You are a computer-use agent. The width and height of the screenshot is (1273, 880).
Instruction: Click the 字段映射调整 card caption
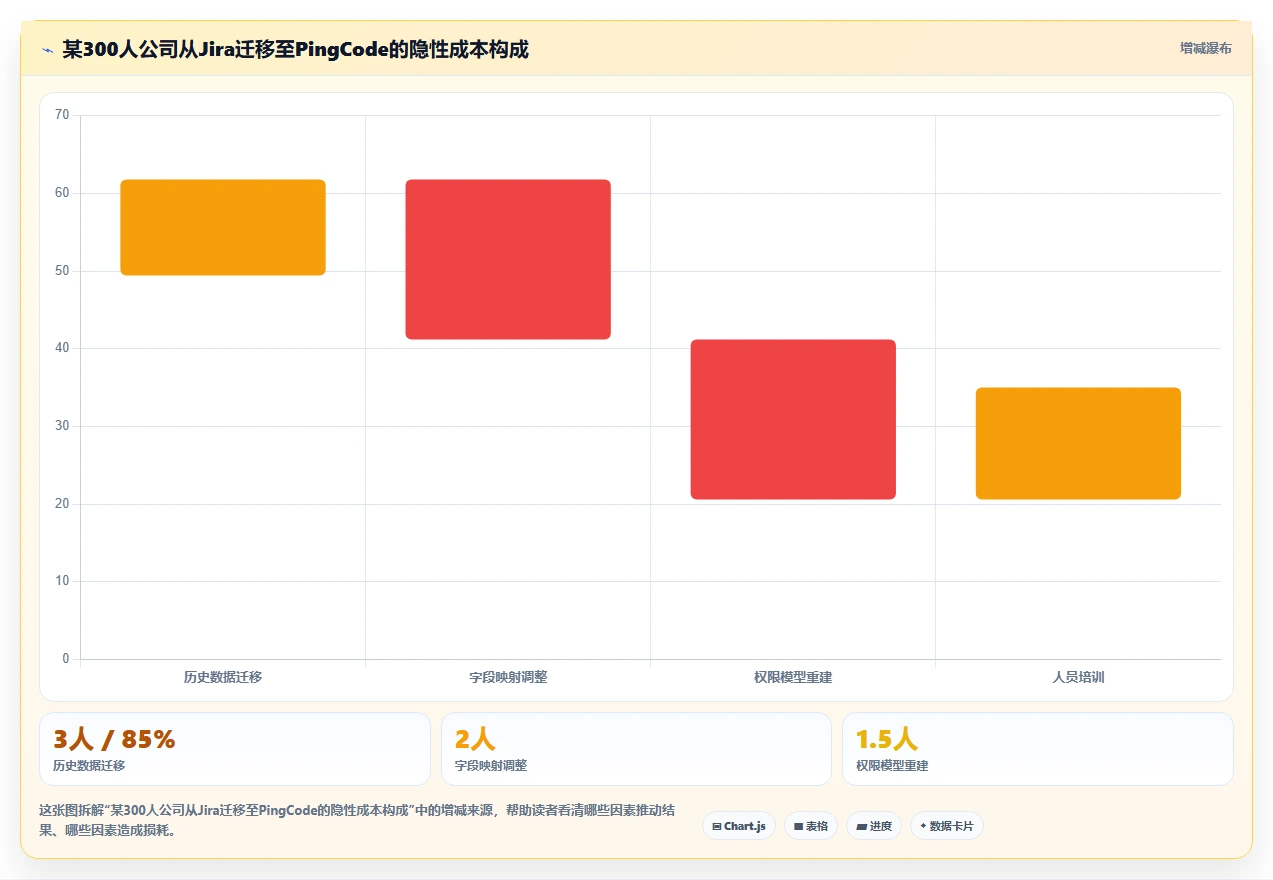(x=491, y=766)
